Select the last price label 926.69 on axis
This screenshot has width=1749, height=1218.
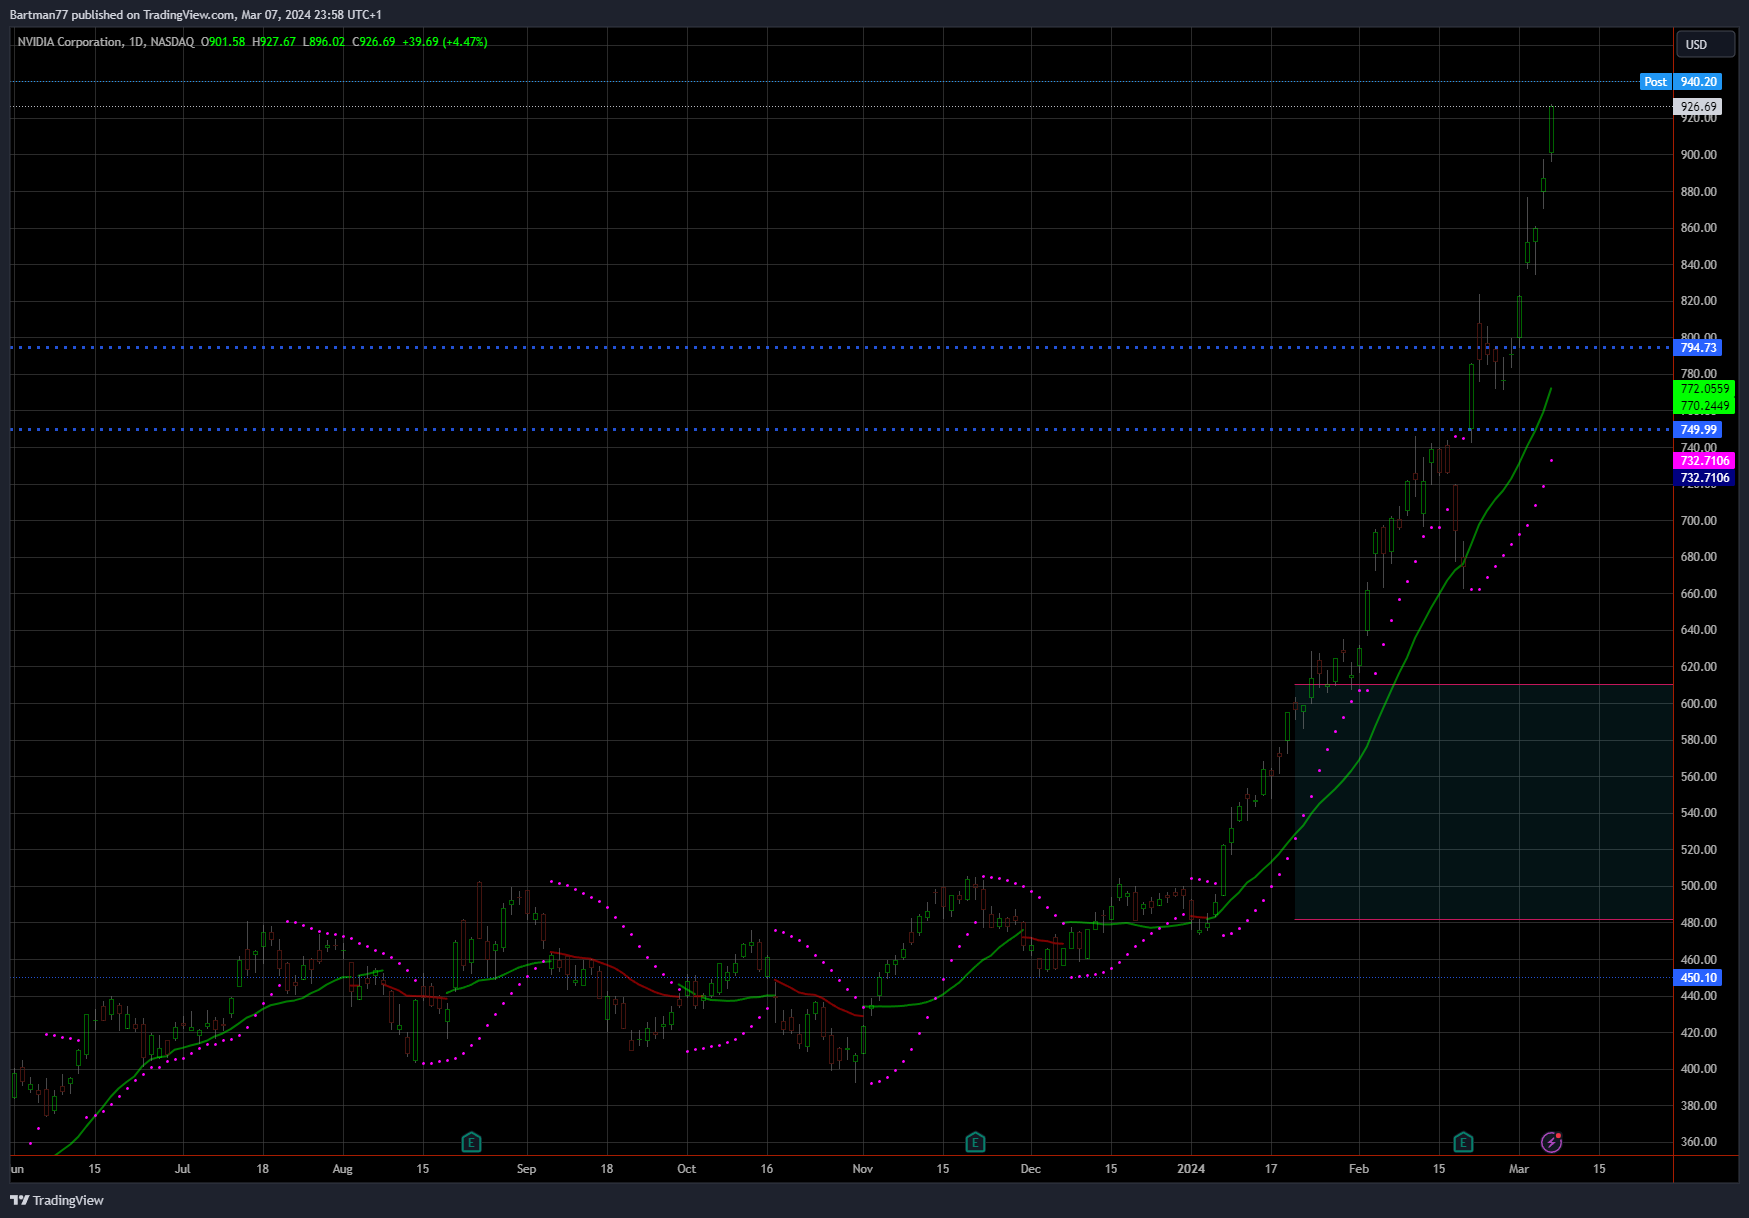1699,107
